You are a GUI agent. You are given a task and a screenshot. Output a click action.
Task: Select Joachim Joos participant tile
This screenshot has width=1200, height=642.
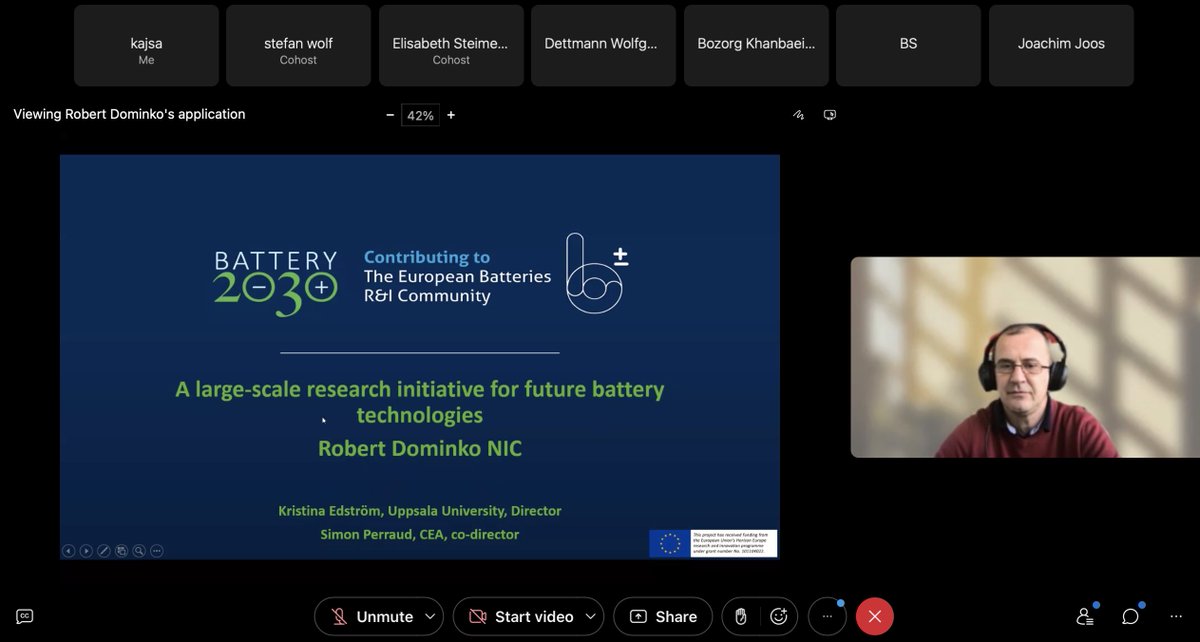1061,45
